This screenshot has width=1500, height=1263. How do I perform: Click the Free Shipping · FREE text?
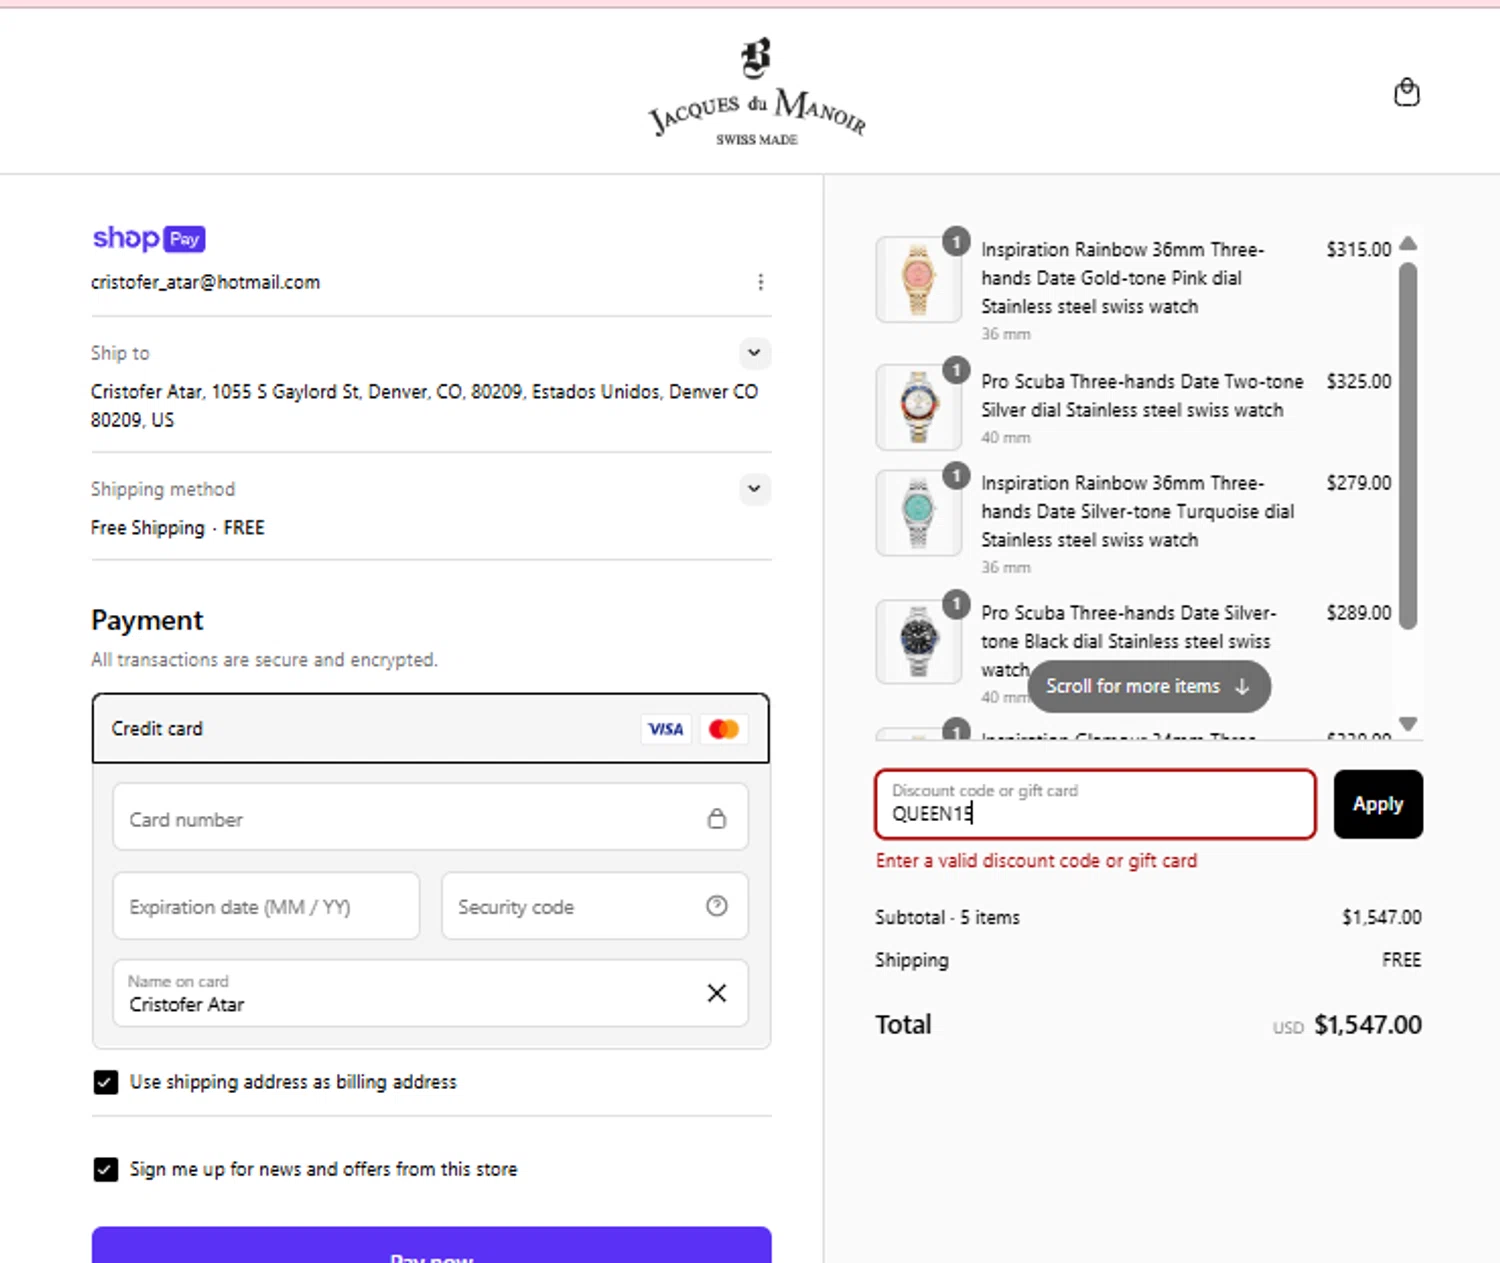point(177,527)
